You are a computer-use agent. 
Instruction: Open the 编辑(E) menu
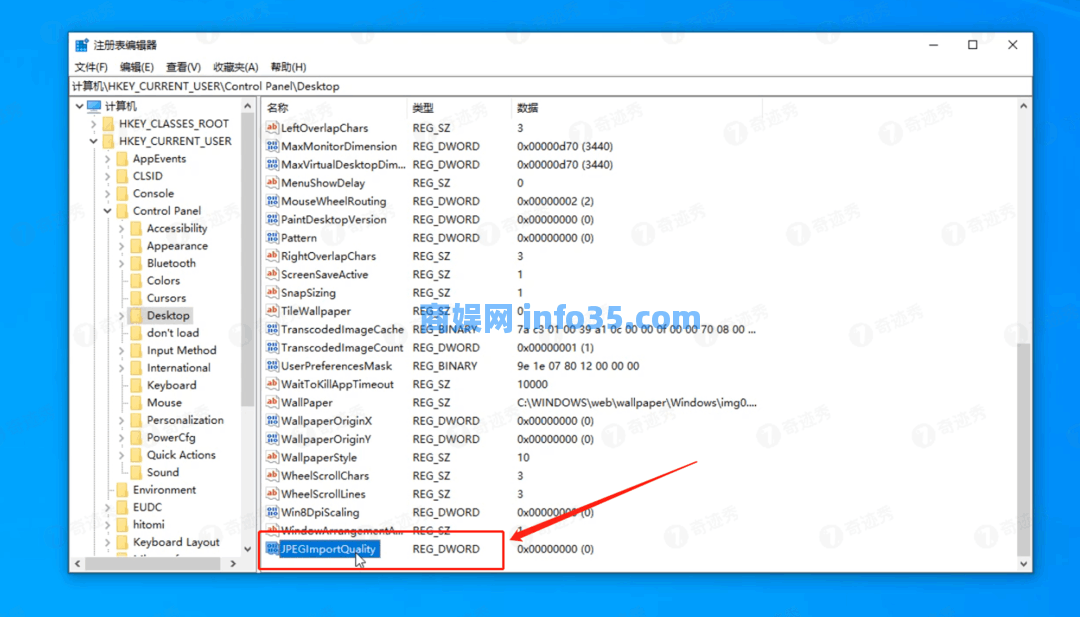(x=137, y=66)
